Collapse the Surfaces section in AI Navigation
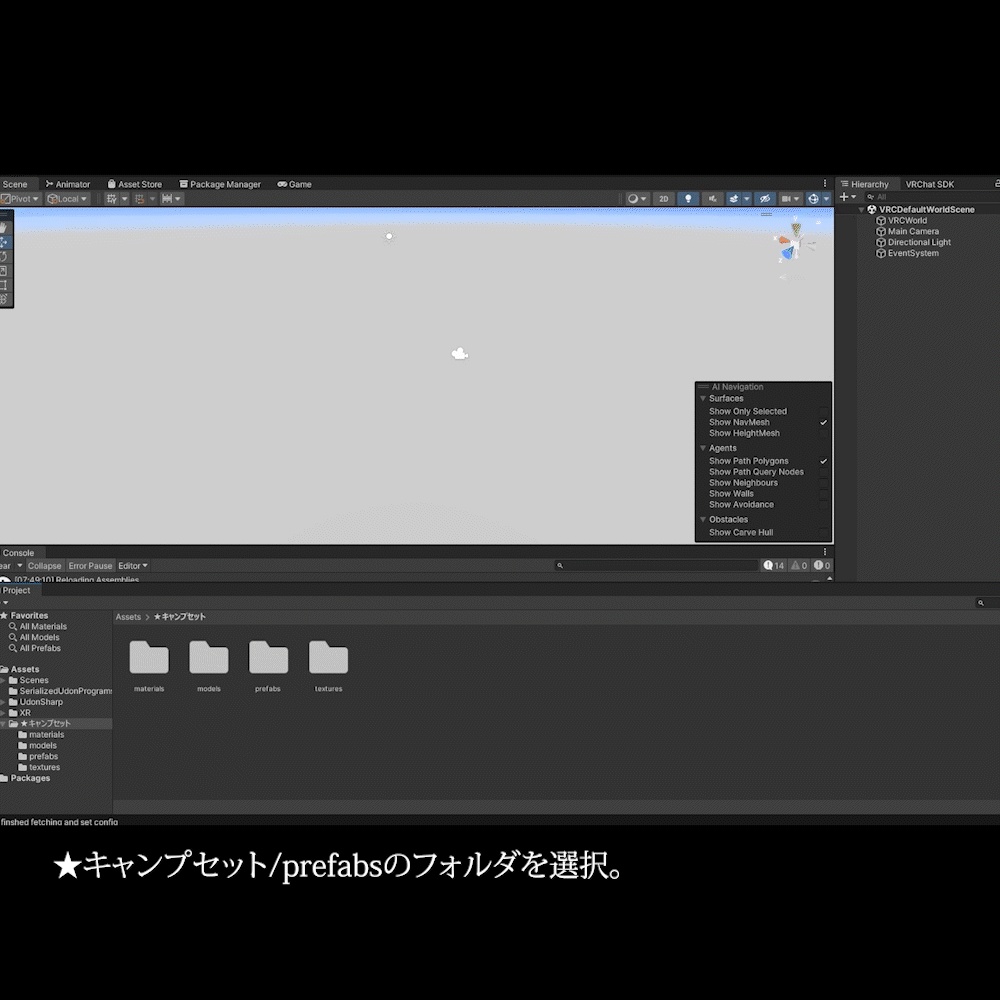Screen dimensions: 1000x1000 tap(703, 398)
